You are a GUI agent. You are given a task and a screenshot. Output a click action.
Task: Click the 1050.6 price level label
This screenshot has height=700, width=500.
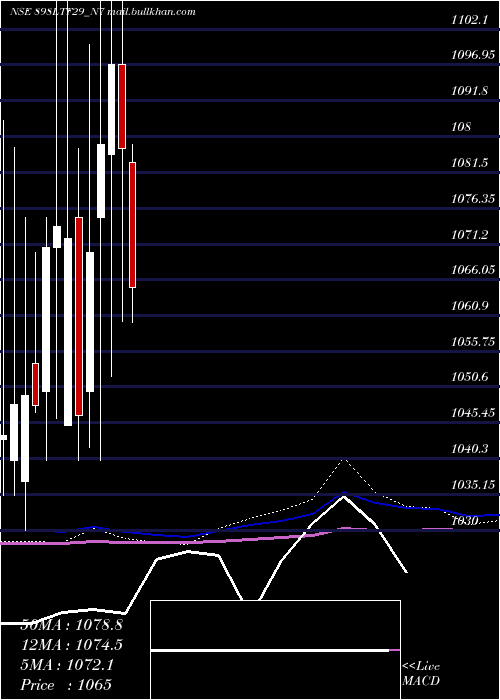coord(469,377)
